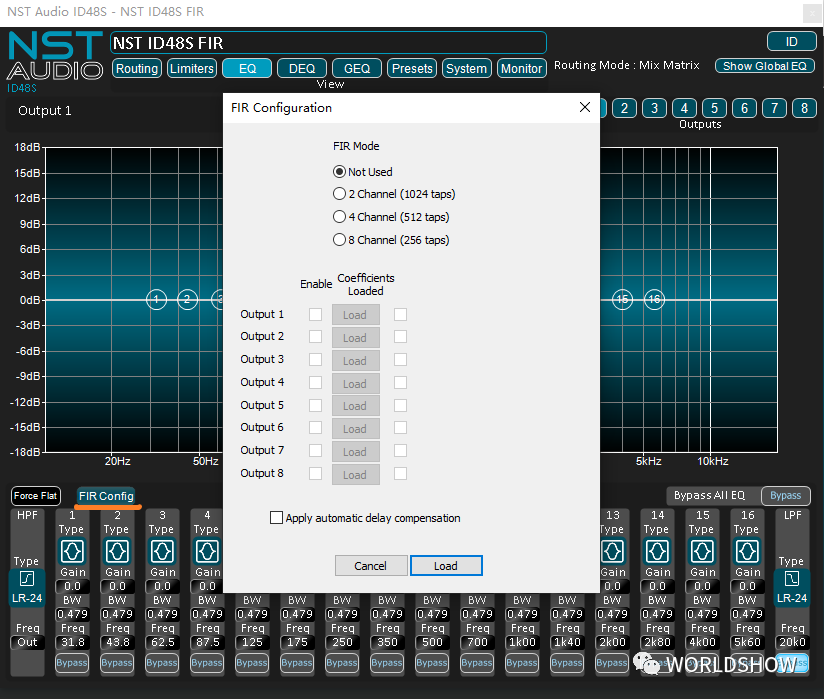Screen dimensions: 824x699
Task: Open the Monitor view tab
Action: pyautogui.click(x=521, y=68)
